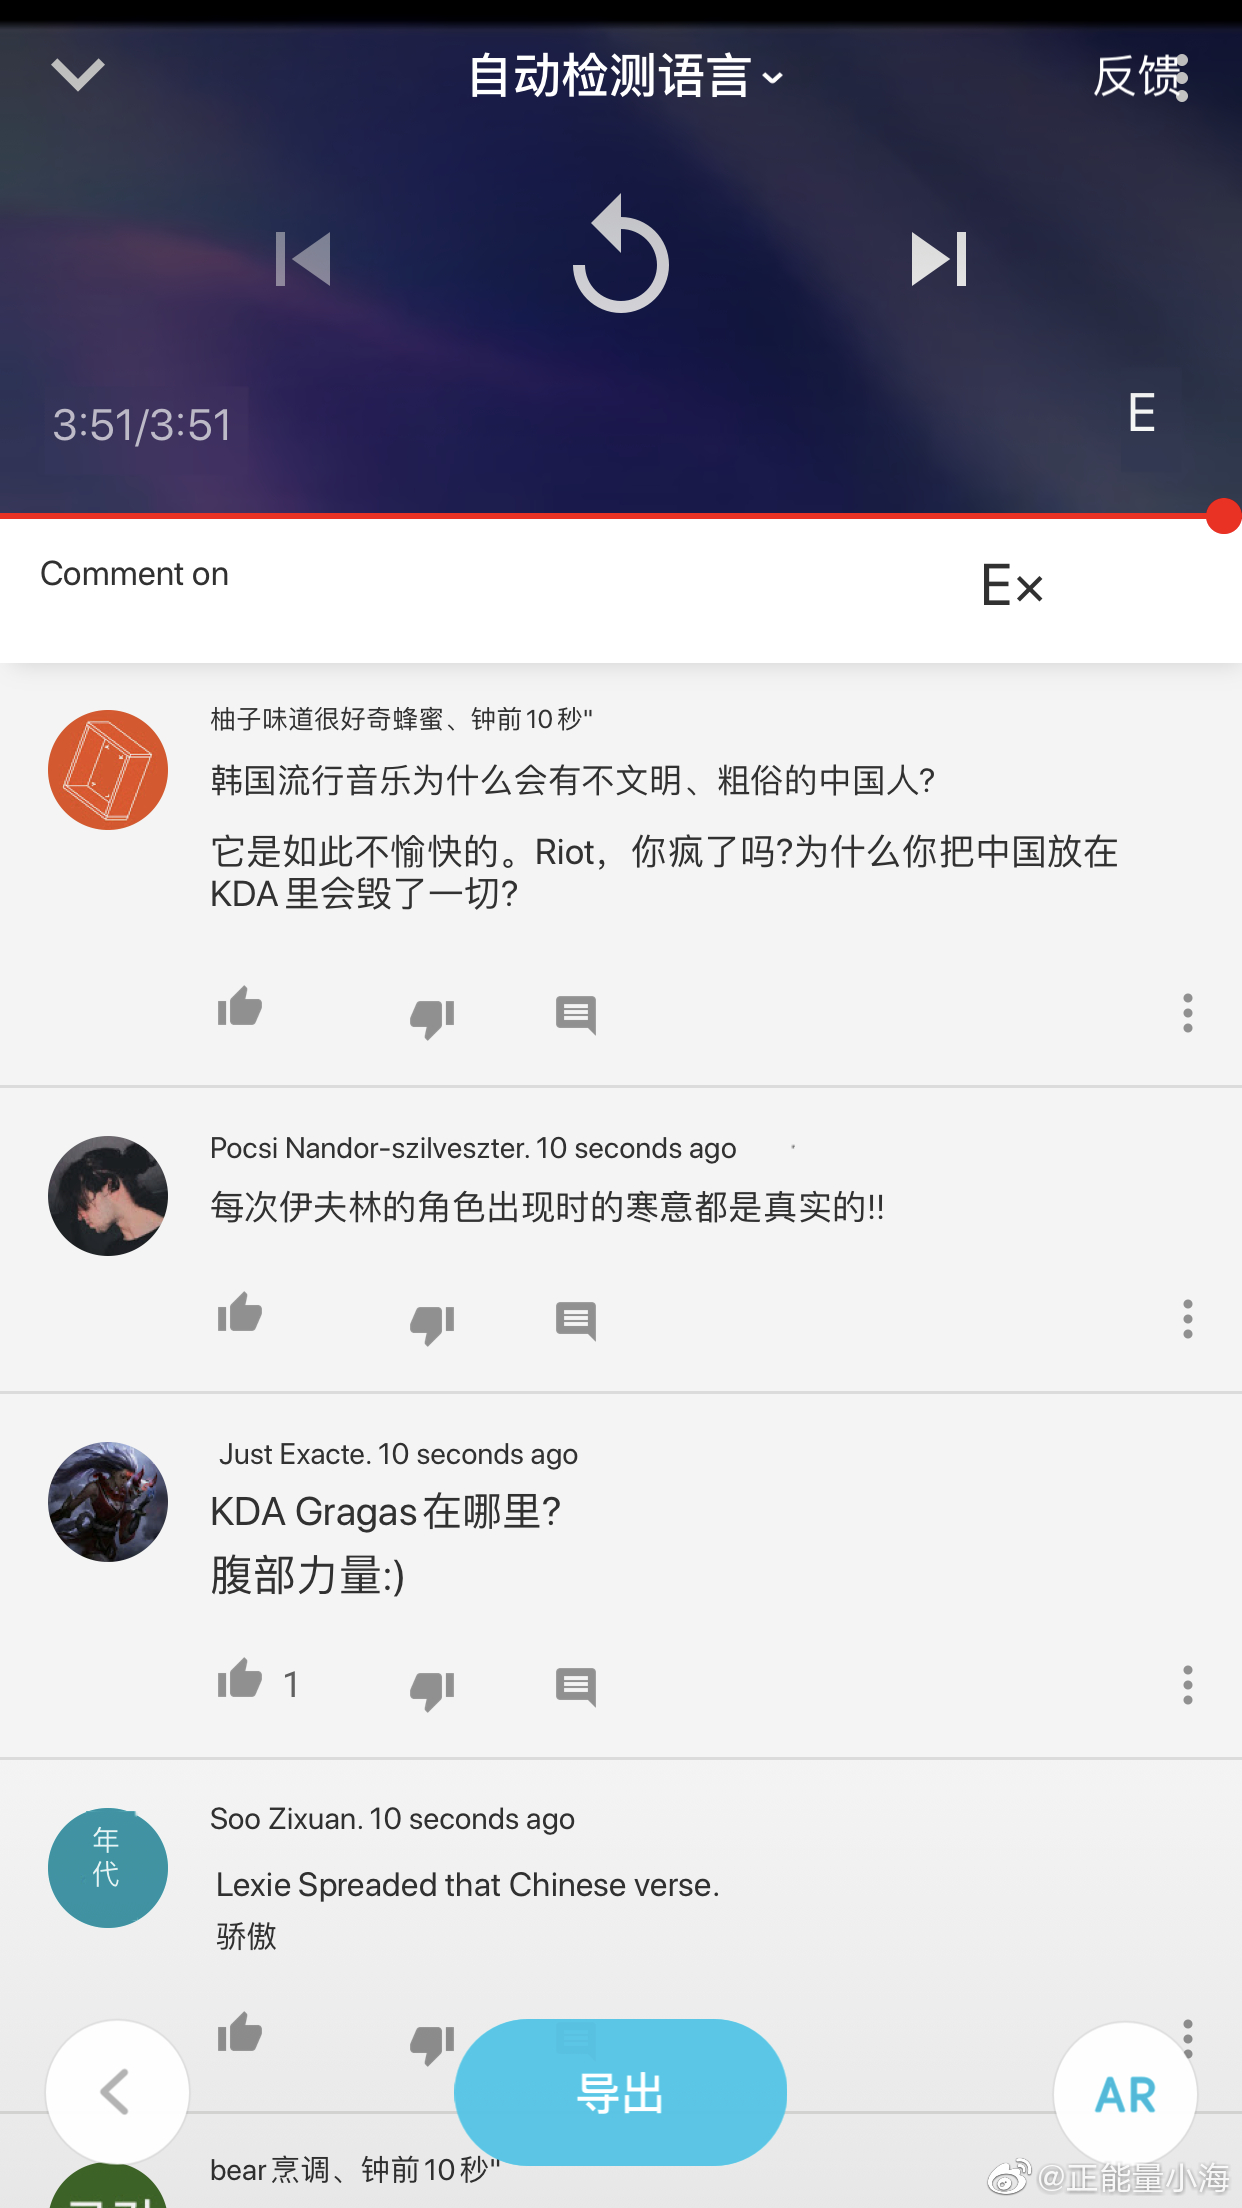Open the 自动检测语言 language dropdown
This screenshot has height=2208, width=1242.
click(x=626, y=77)
